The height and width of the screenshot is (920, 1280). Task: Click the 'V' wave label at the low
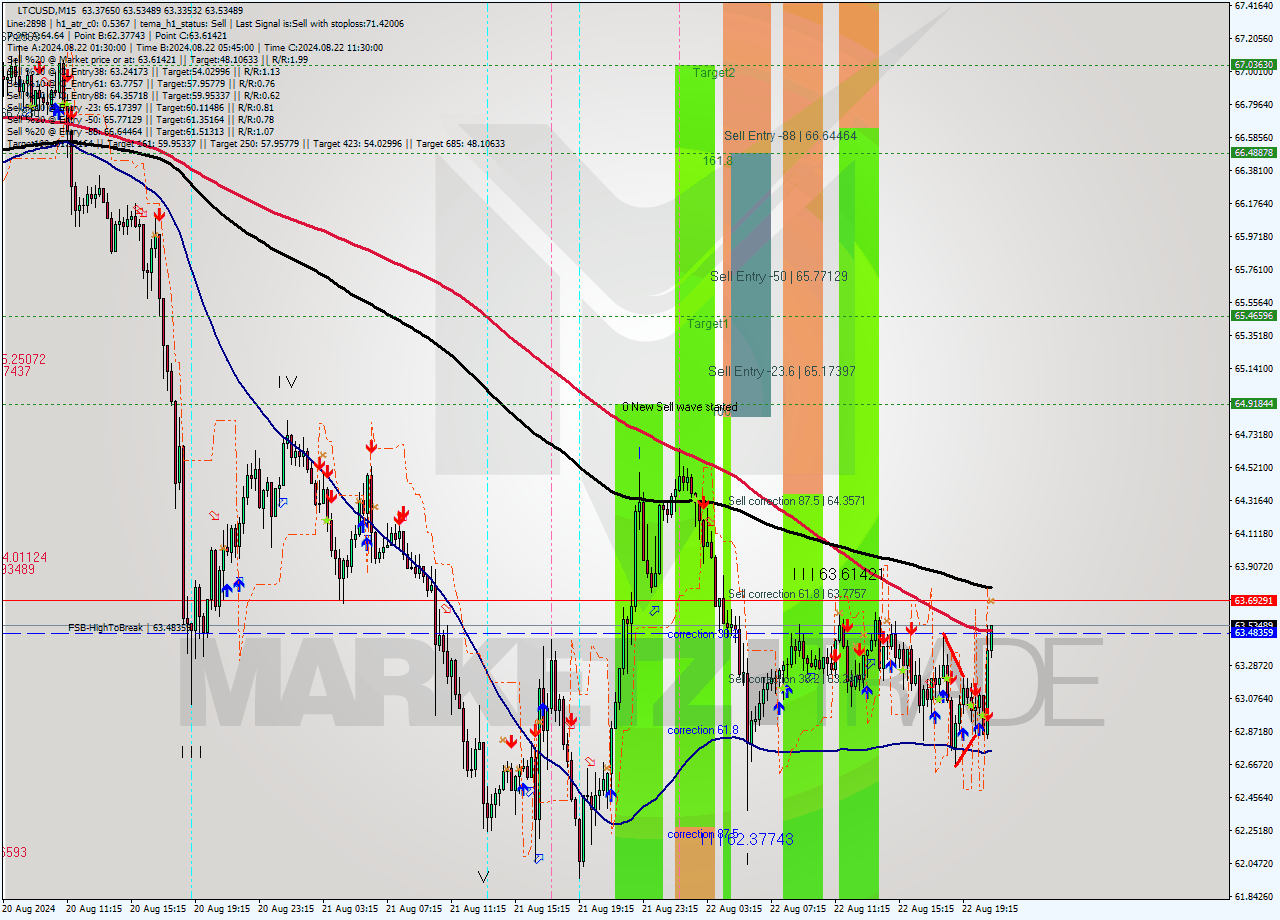[483, 876]
